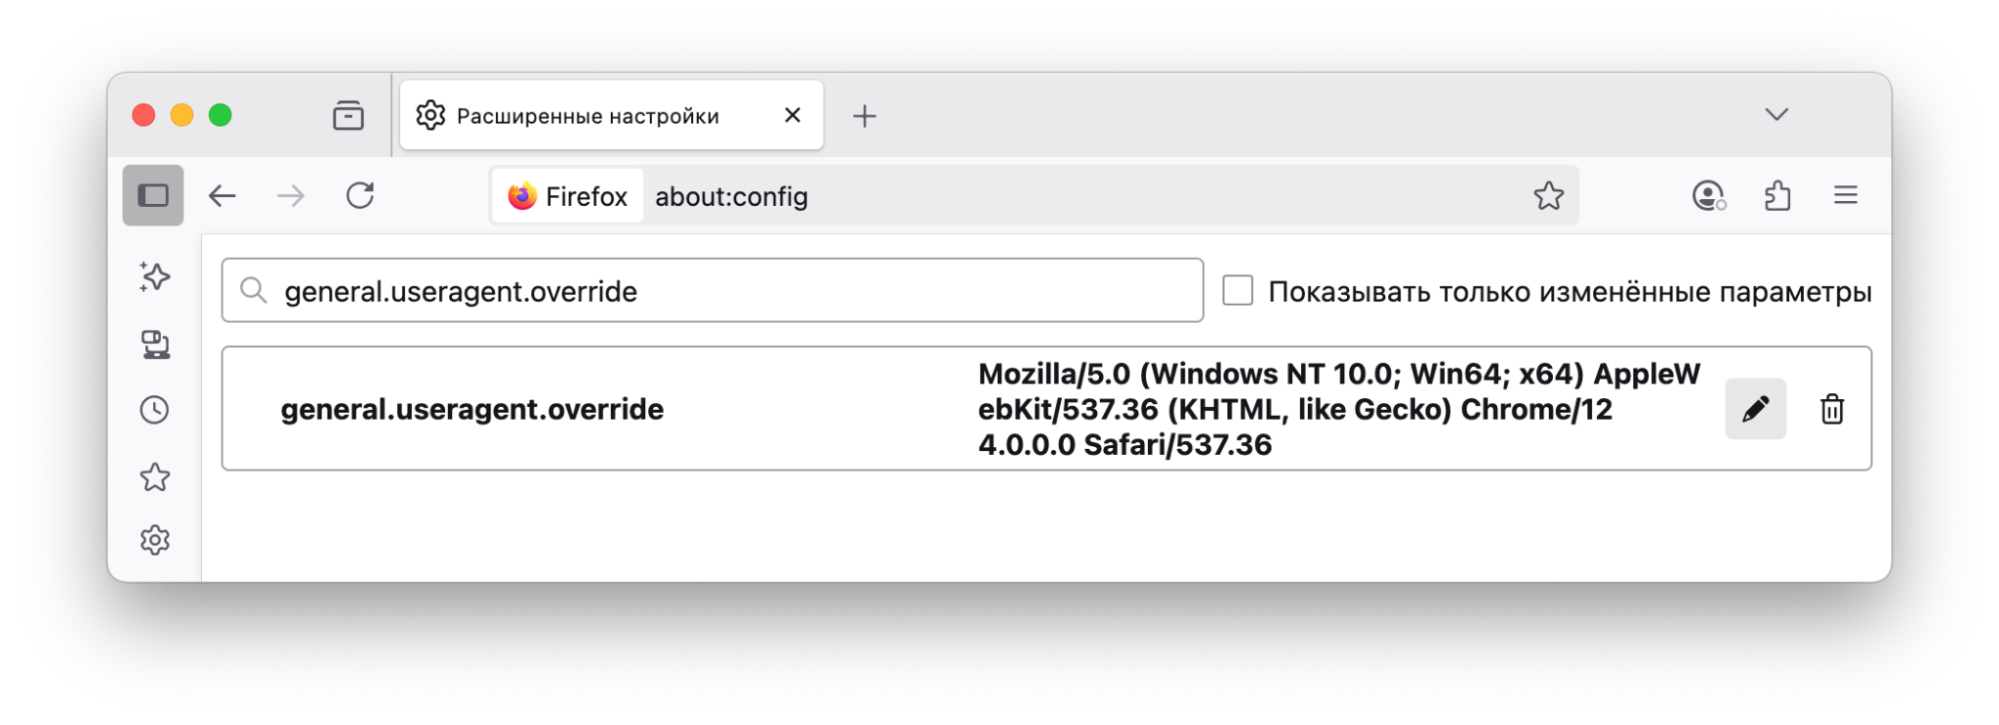Collapse the sidebar with its toggle icon
This screenshot has height=725, width=1999.
[152, 195]
